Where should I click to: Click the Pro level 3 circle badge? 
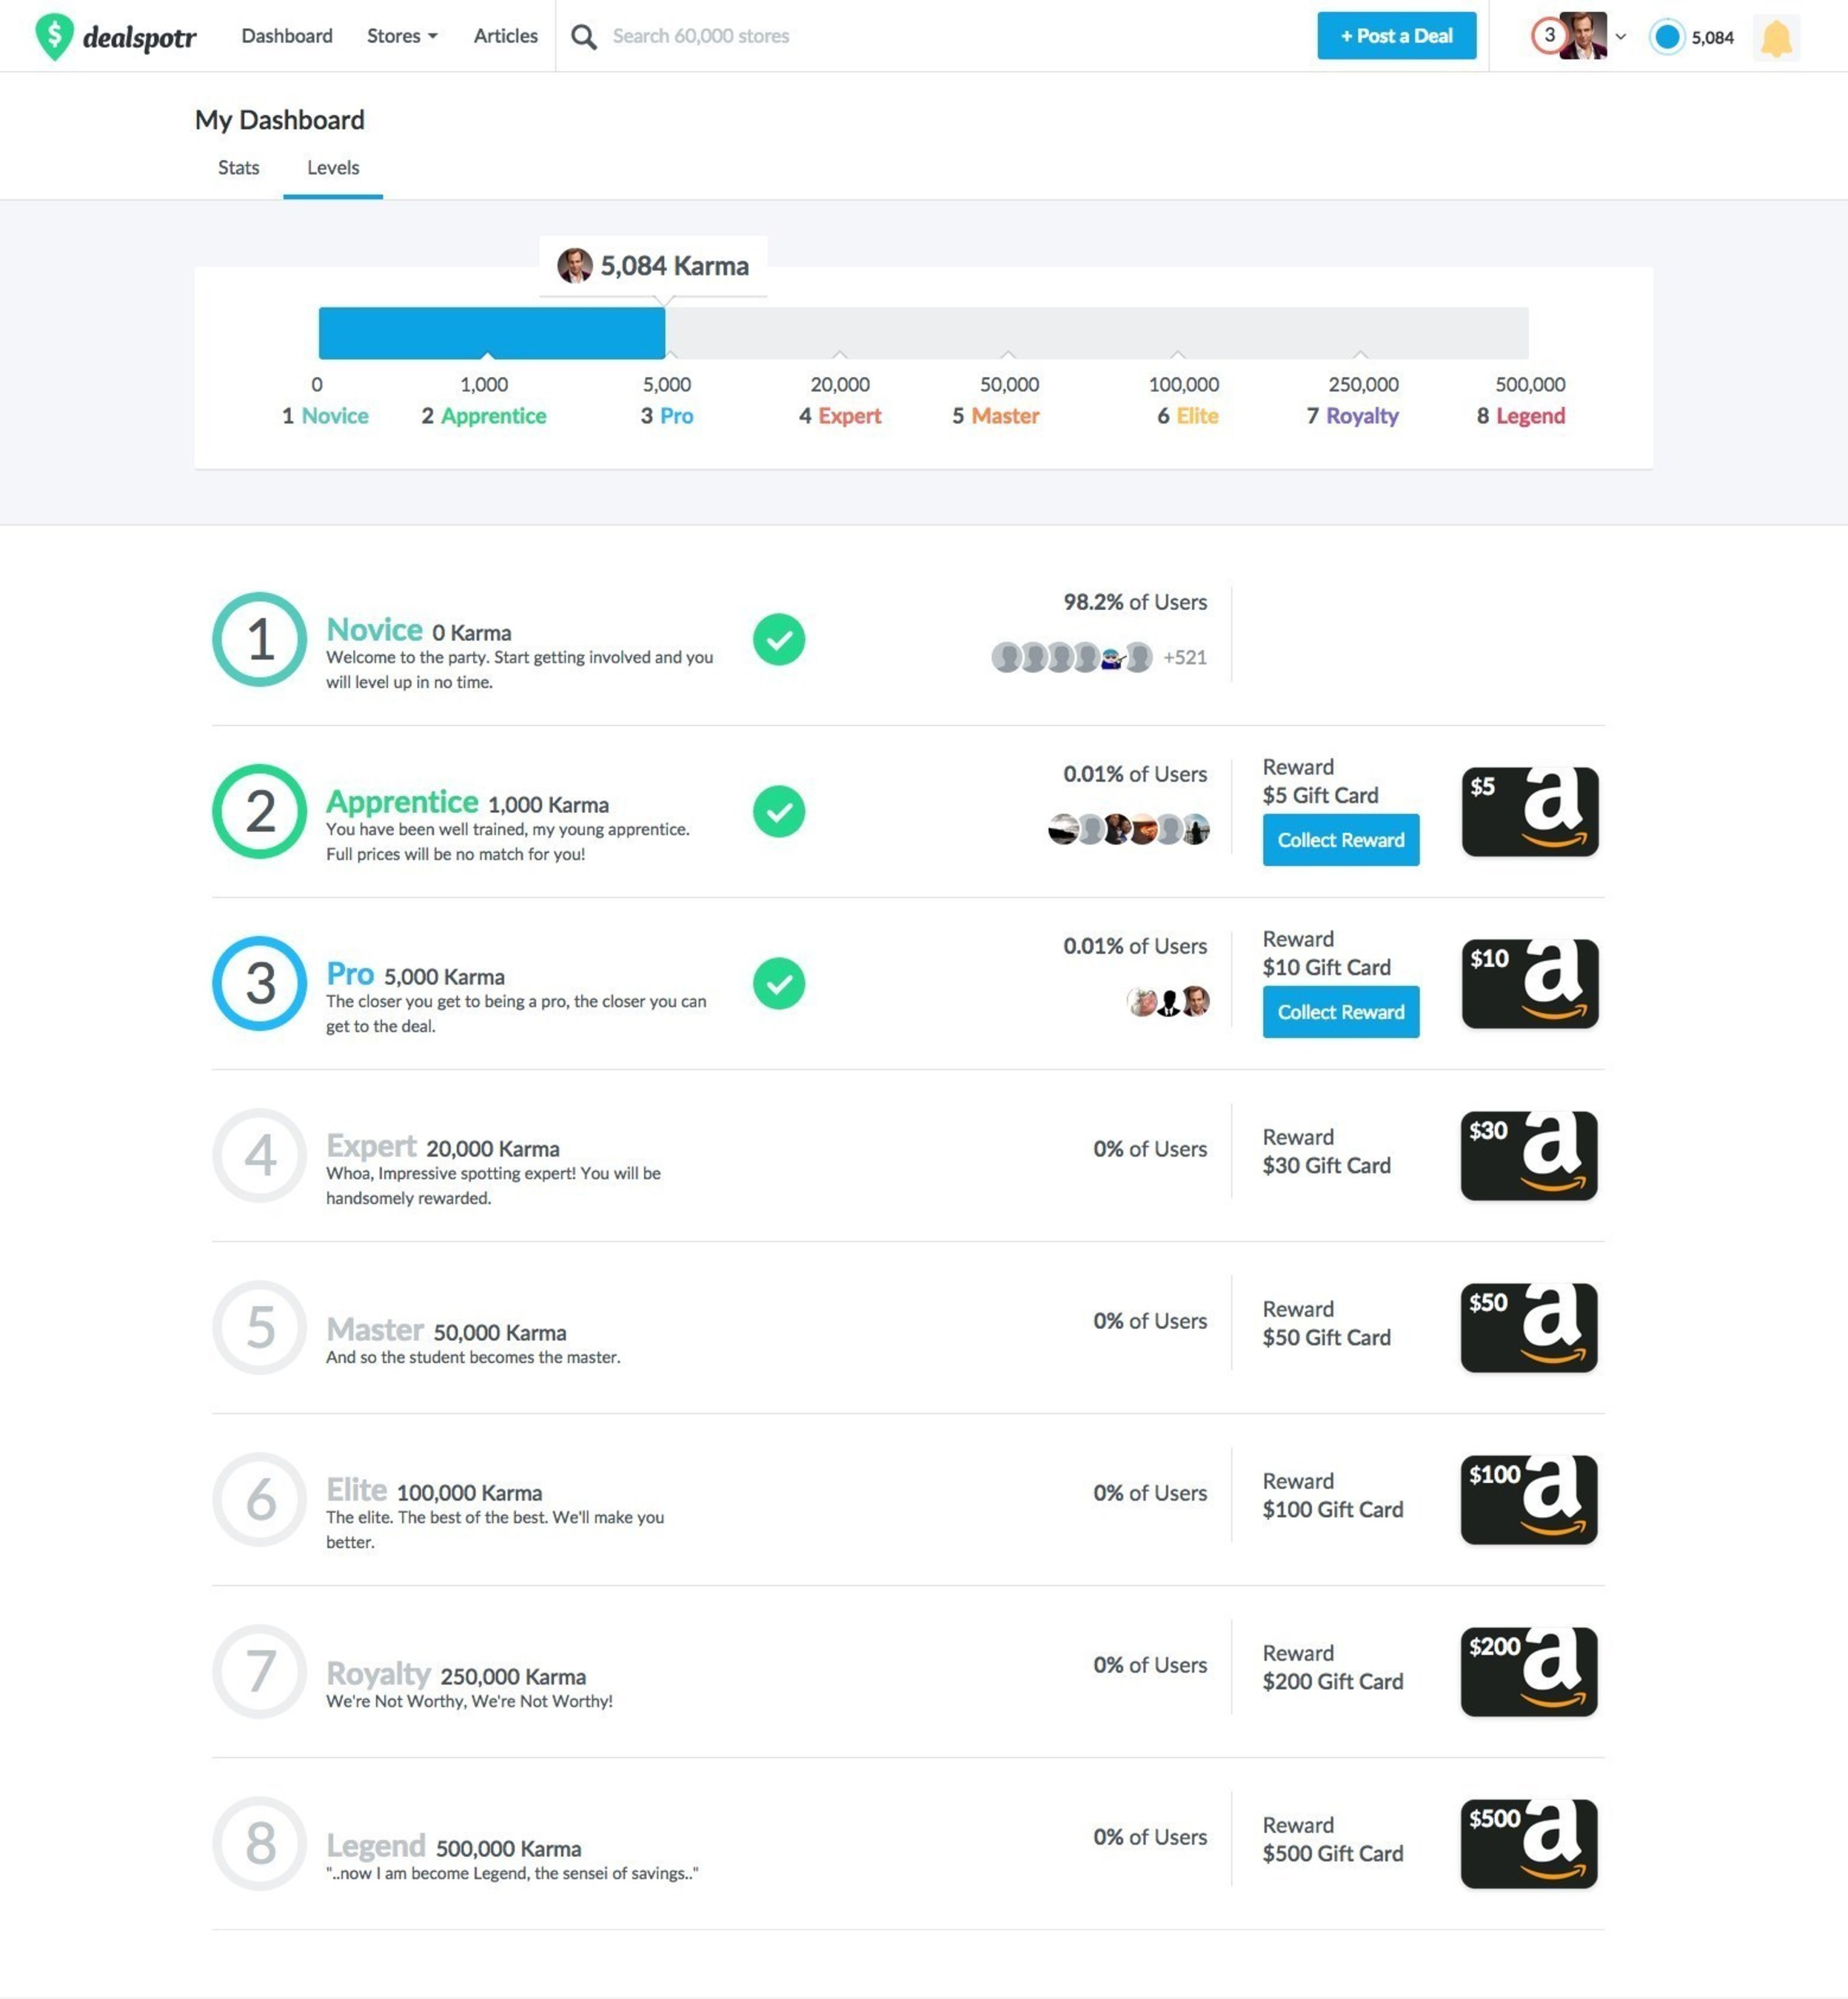260,983
